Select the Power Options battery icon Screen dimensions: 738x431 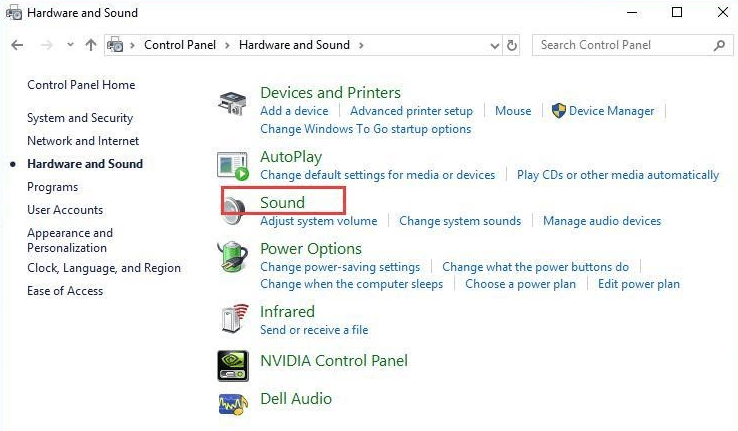[x=233, y=258]
